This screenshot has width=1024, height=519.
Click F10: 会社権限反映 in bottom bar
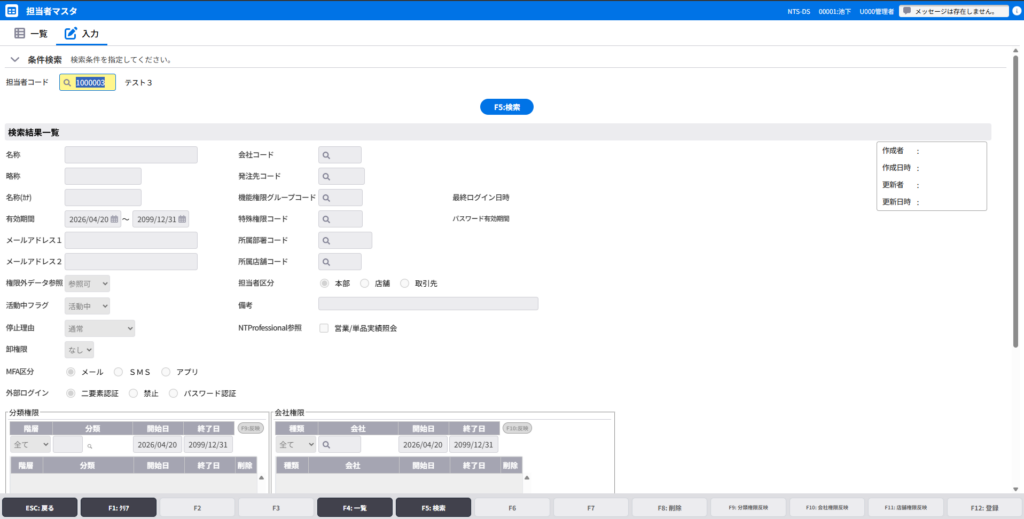click(827, 507)
